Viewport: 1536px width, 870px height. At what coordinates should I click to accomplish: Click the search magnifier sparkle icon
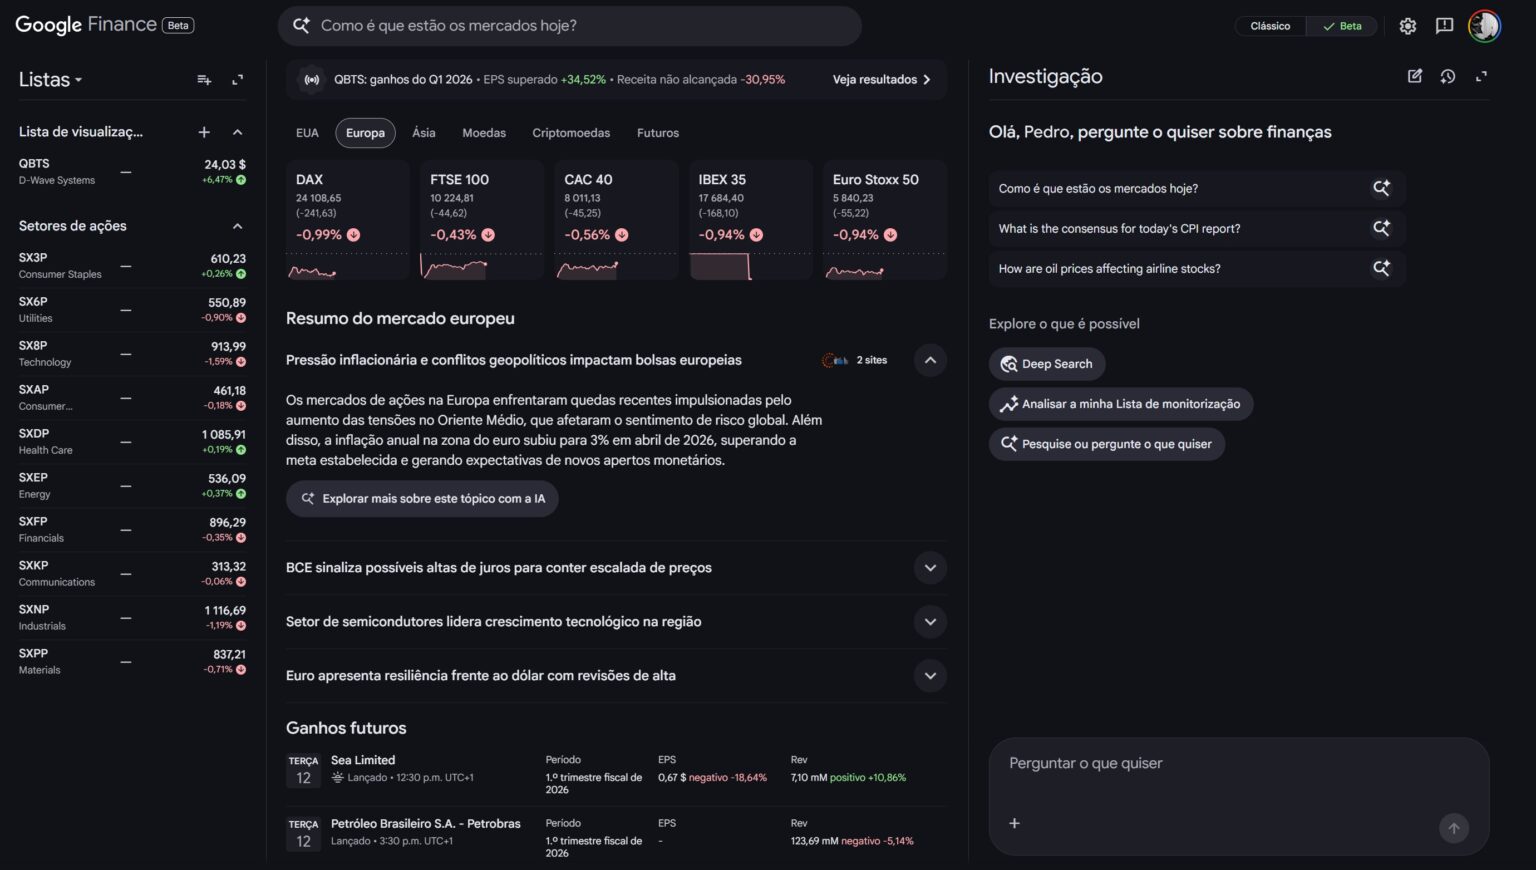301,26
